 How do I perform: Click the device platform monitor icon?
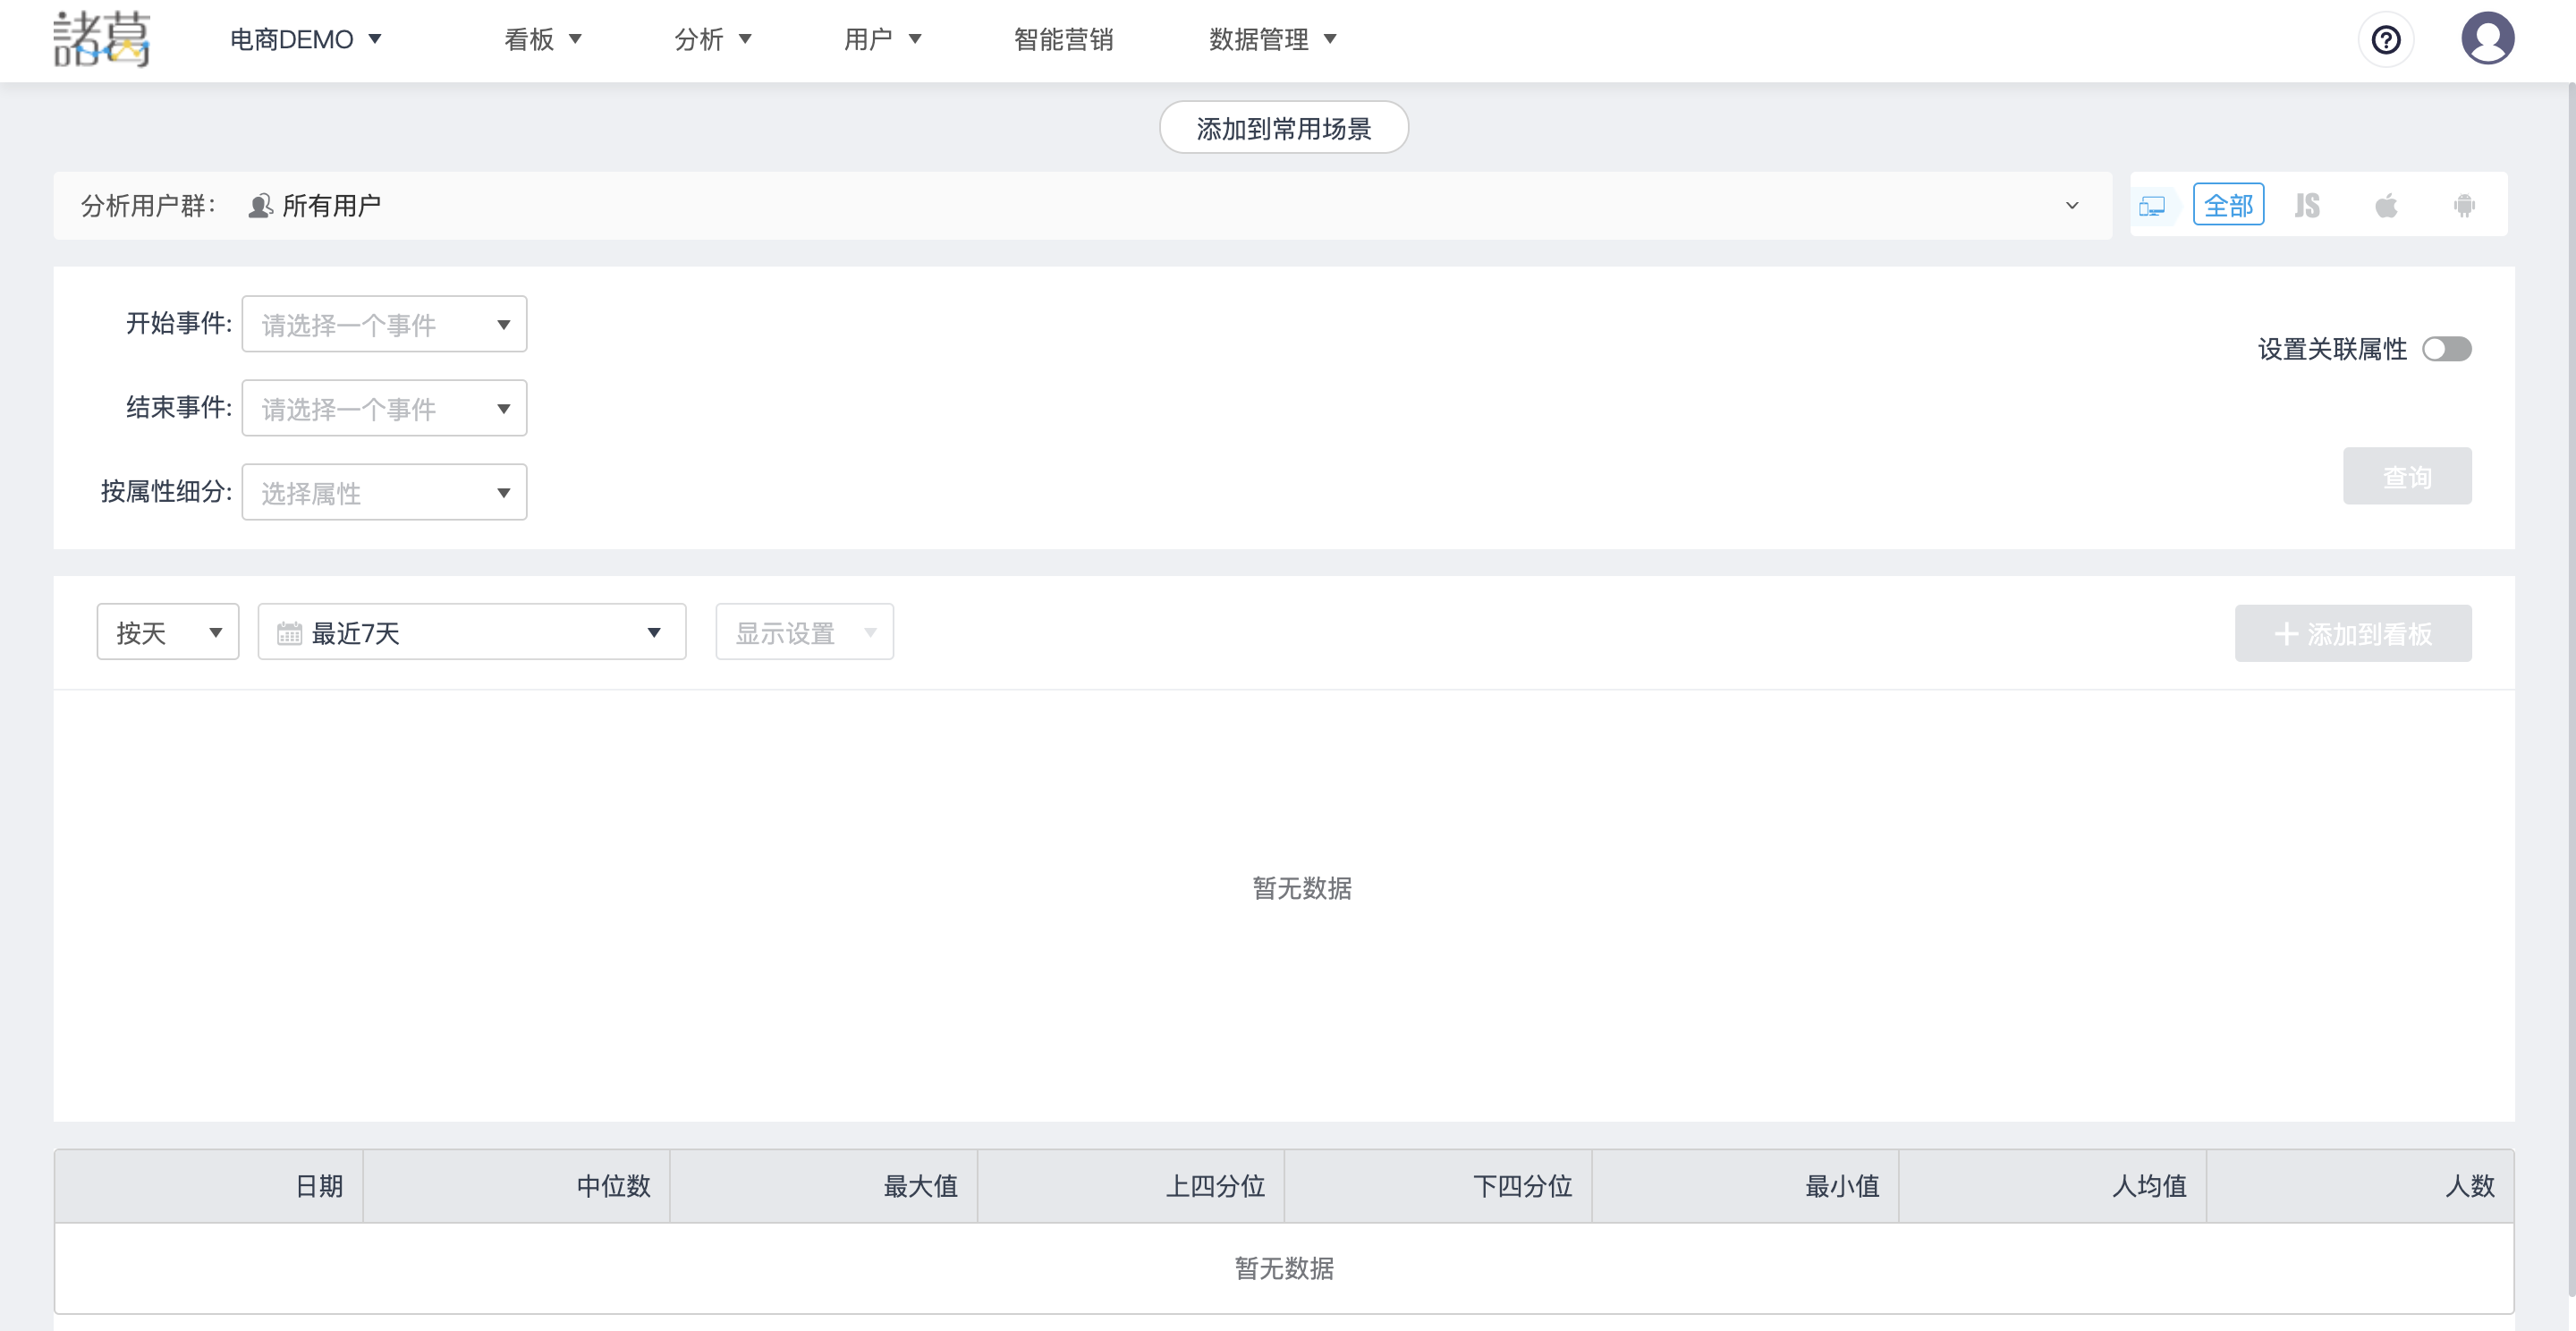click(2152, 206)
